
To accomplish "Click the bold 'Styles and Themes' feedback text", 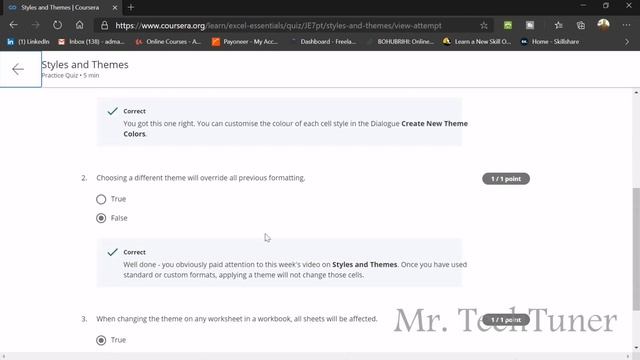I will (x=364, y=264).
